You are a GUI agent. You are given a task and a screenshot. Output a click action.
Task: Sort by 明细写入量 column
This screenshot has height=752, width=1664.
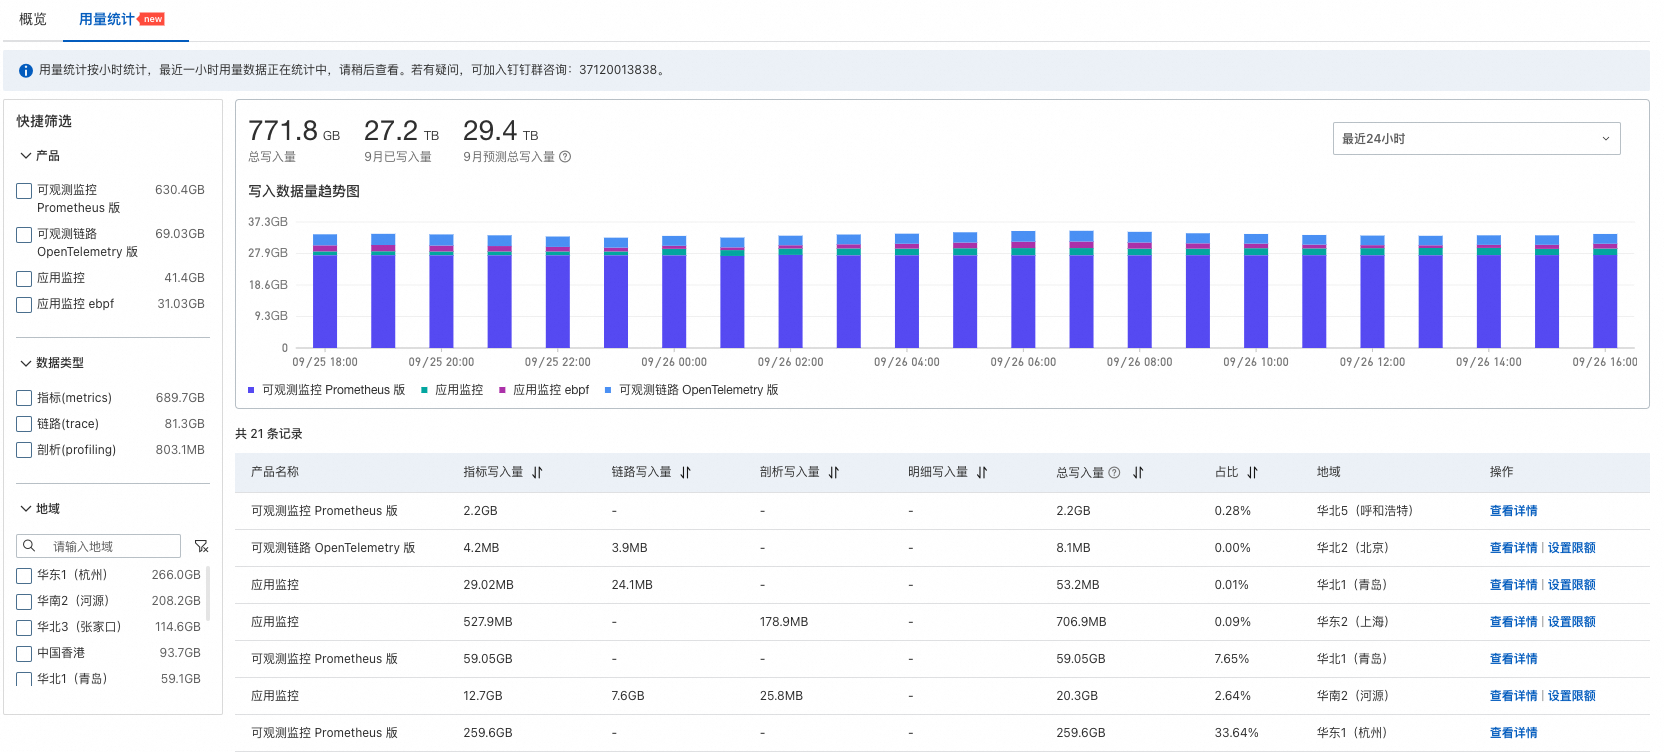(x=982, y=472)
